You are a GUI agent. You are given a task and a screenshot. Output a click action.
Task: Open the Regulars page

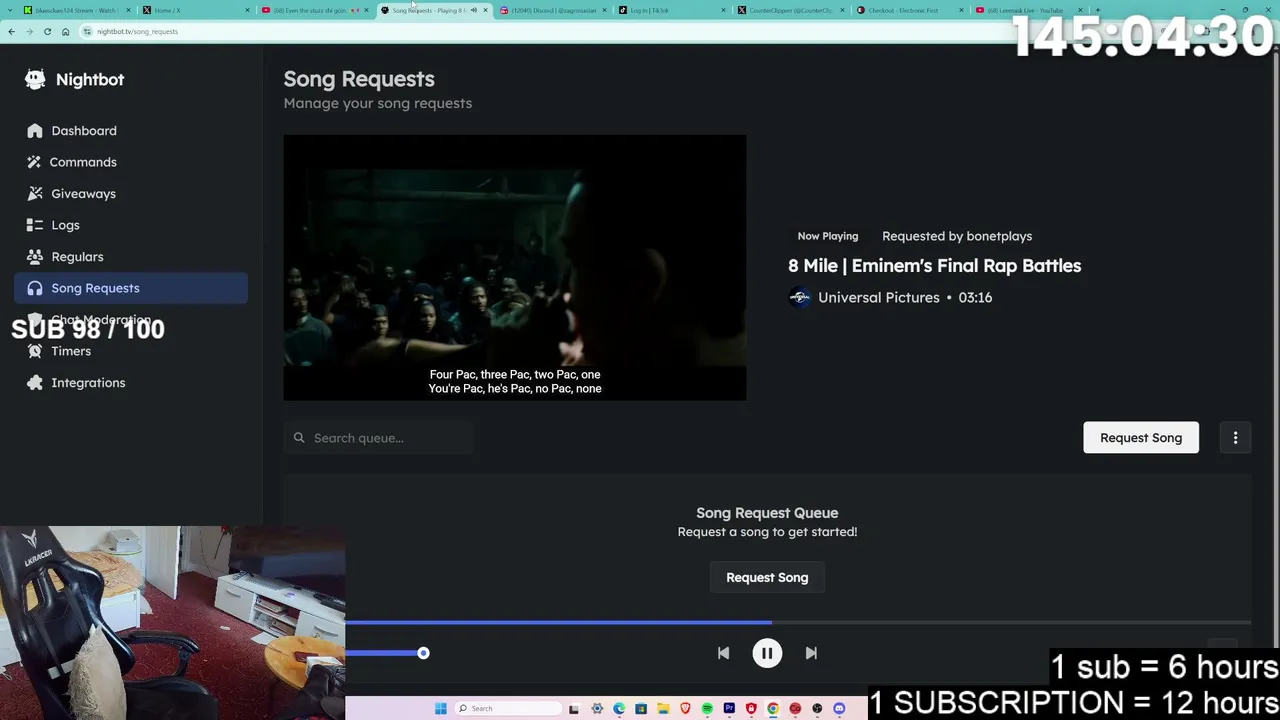[131, 256]
